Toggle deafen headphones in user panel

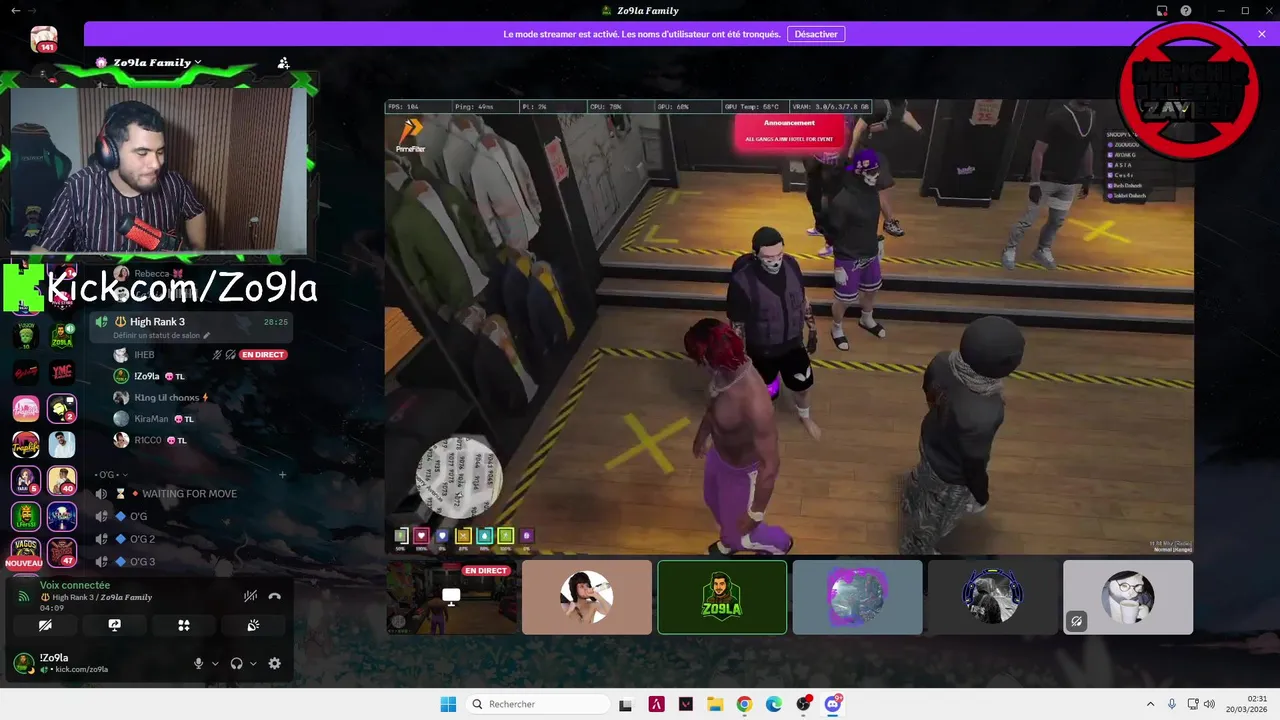click(237, 663)
